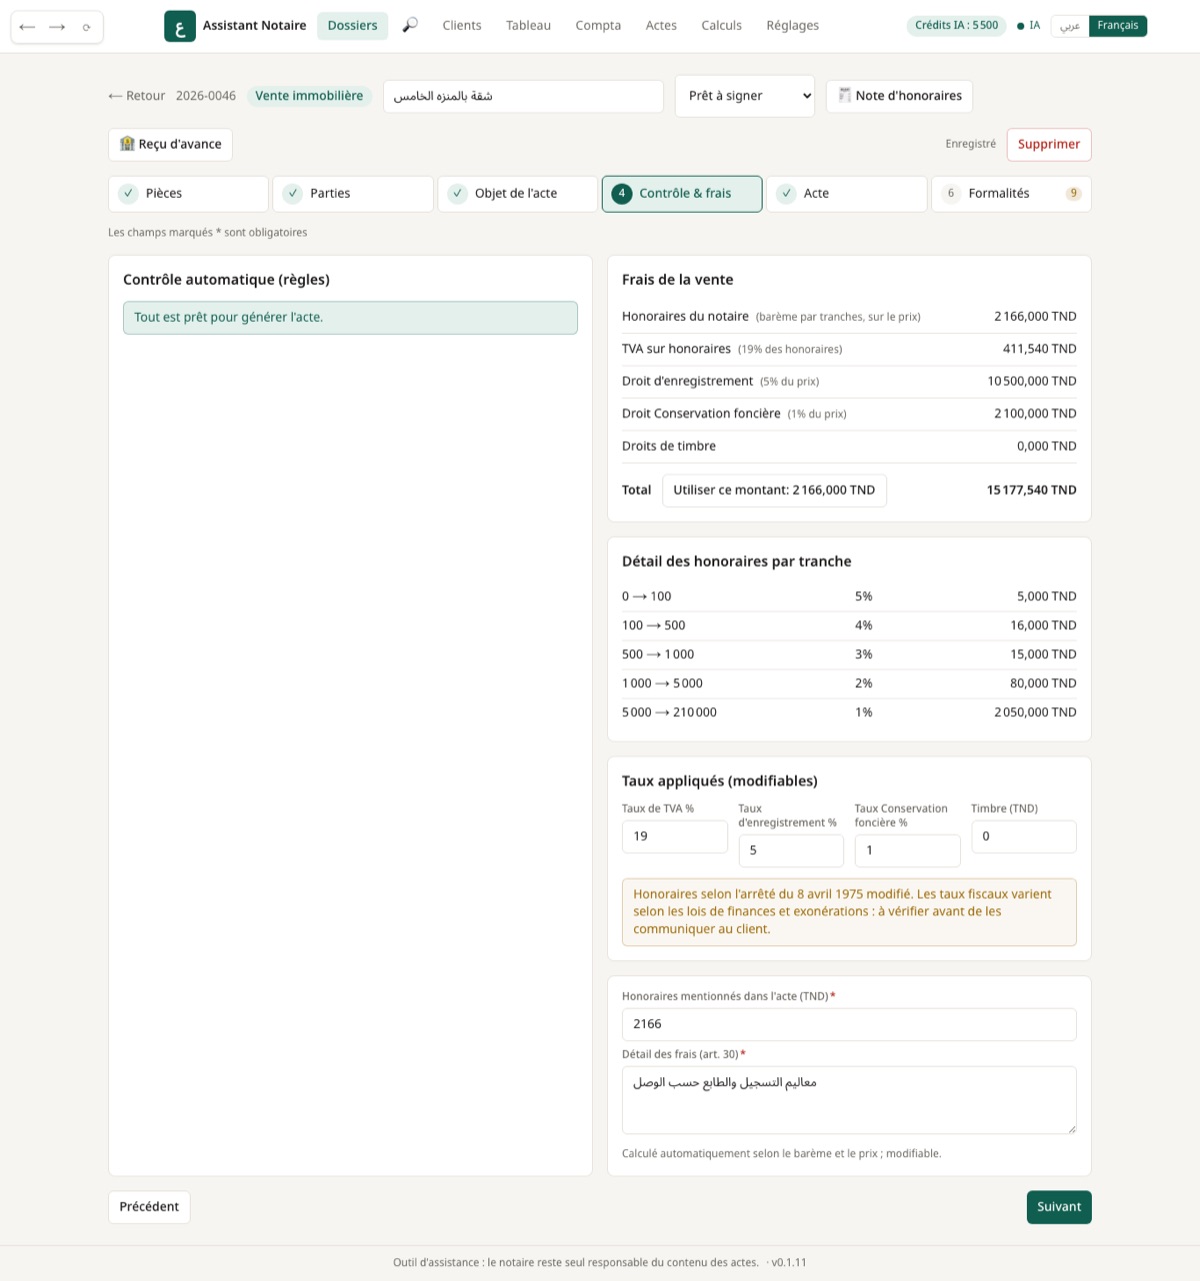Open the Compta section

pos(598,26)
